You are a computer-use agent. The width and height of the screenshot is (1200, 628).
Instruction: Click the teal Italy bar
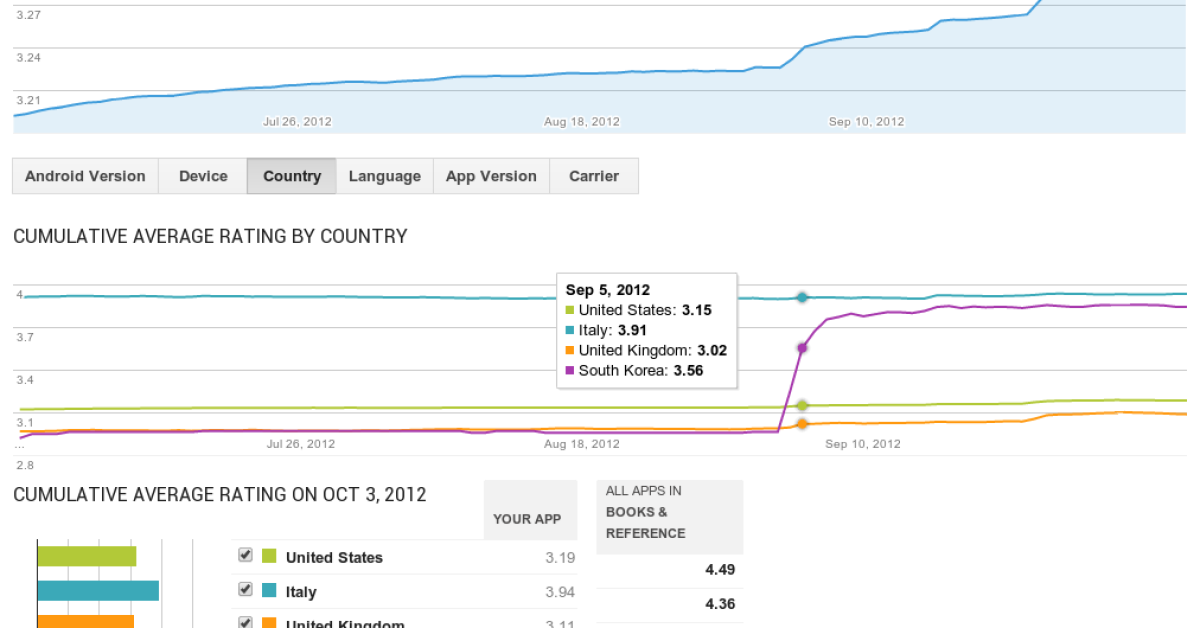(x=98, y=591)
